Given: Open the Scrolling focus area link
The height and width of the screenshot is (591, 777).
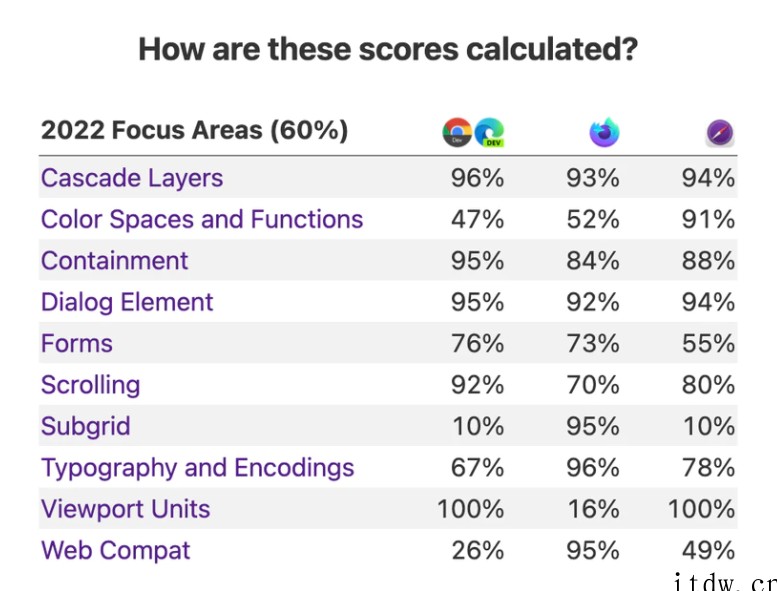Looking at the screenshot, I should point(91,385).
